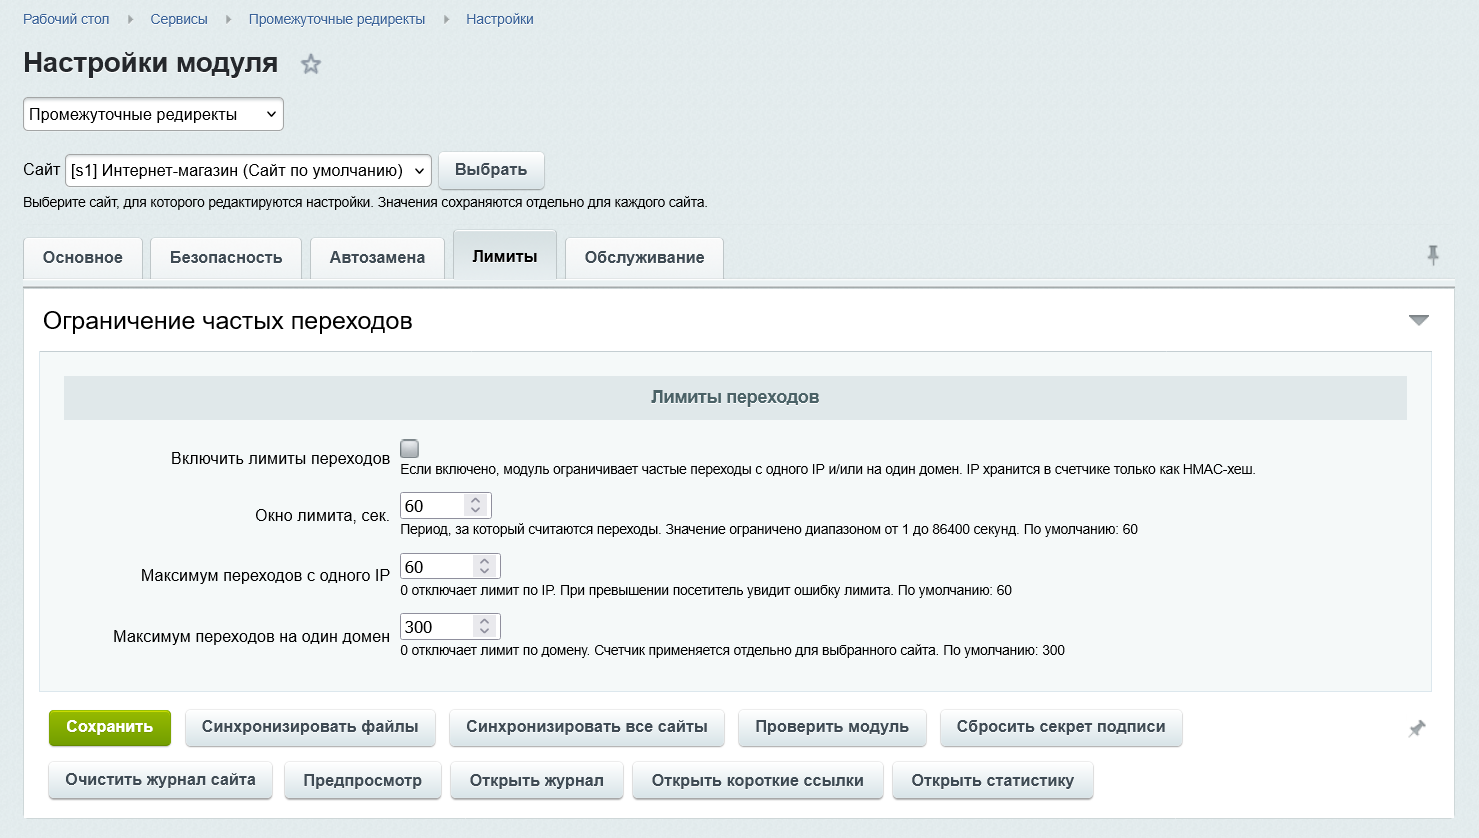Click the Максимум переходов на один домен label
Screen dimensions: 1479x838
tap(251, 636)
